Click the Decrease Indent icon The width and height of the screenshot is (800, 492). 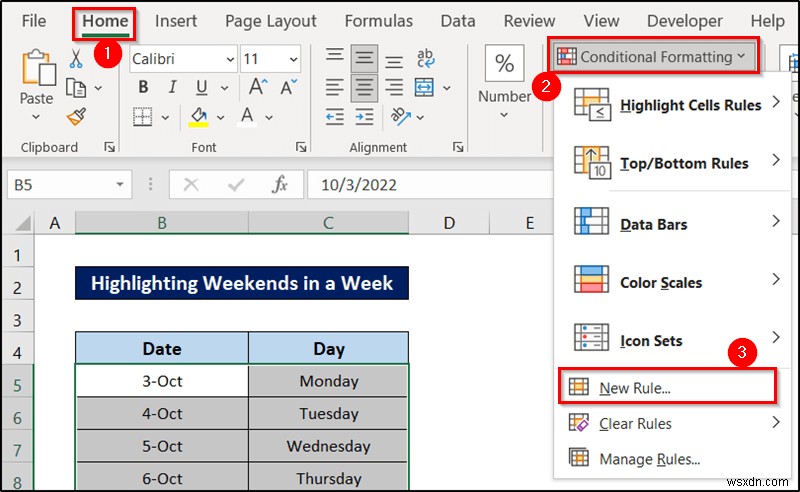(x=335, y=117)
